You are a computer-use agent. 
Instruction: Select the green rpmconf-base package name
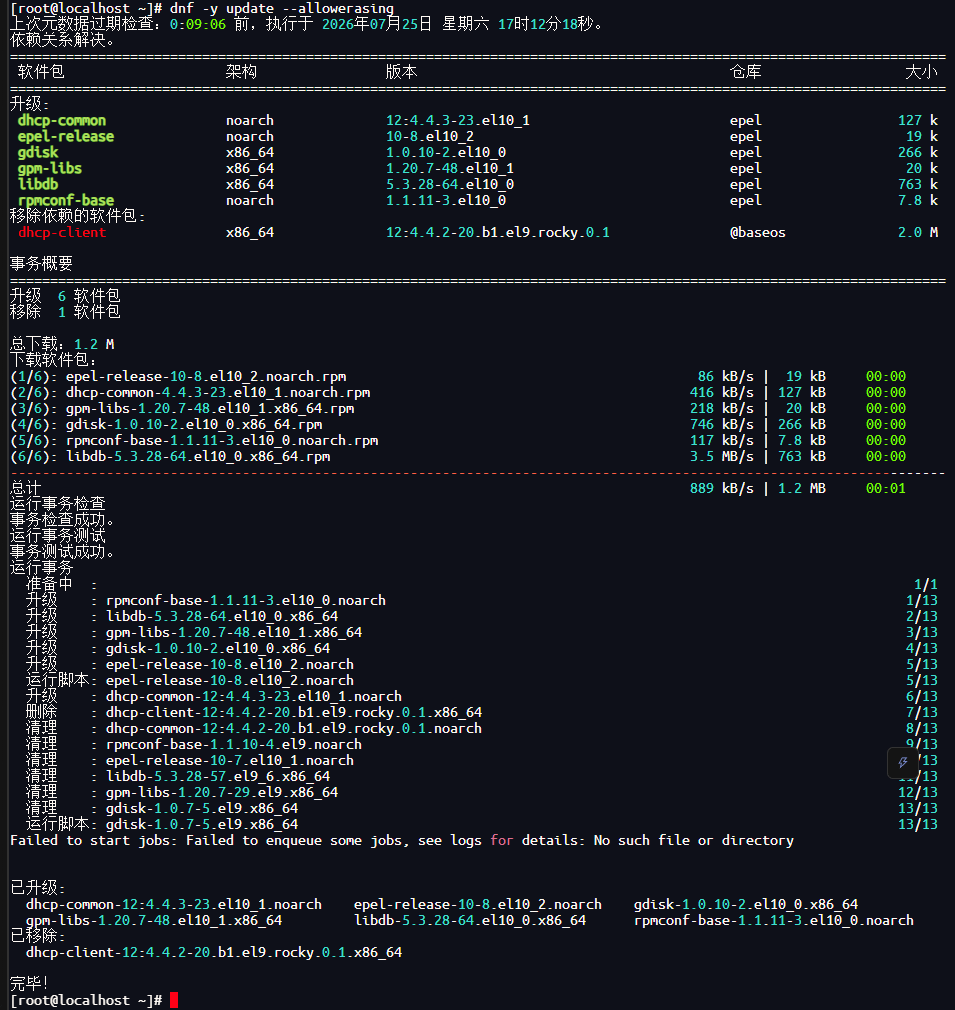pos(66,200)
